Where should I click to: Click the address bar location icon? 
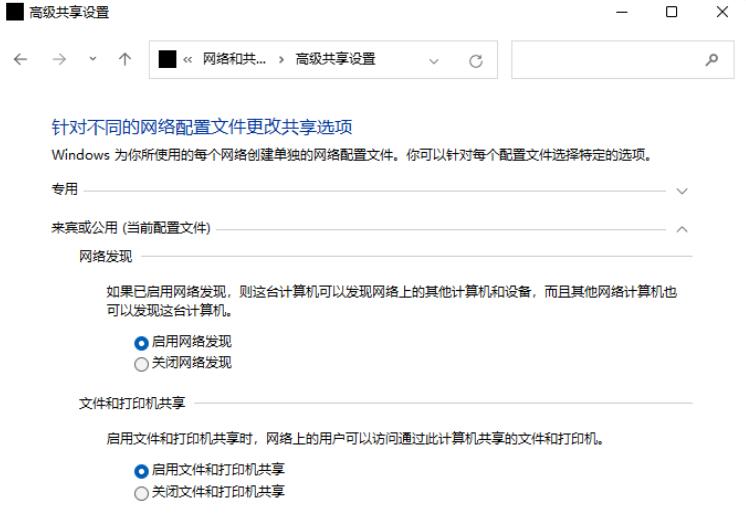pyautogui.click(x=167, y=59)
